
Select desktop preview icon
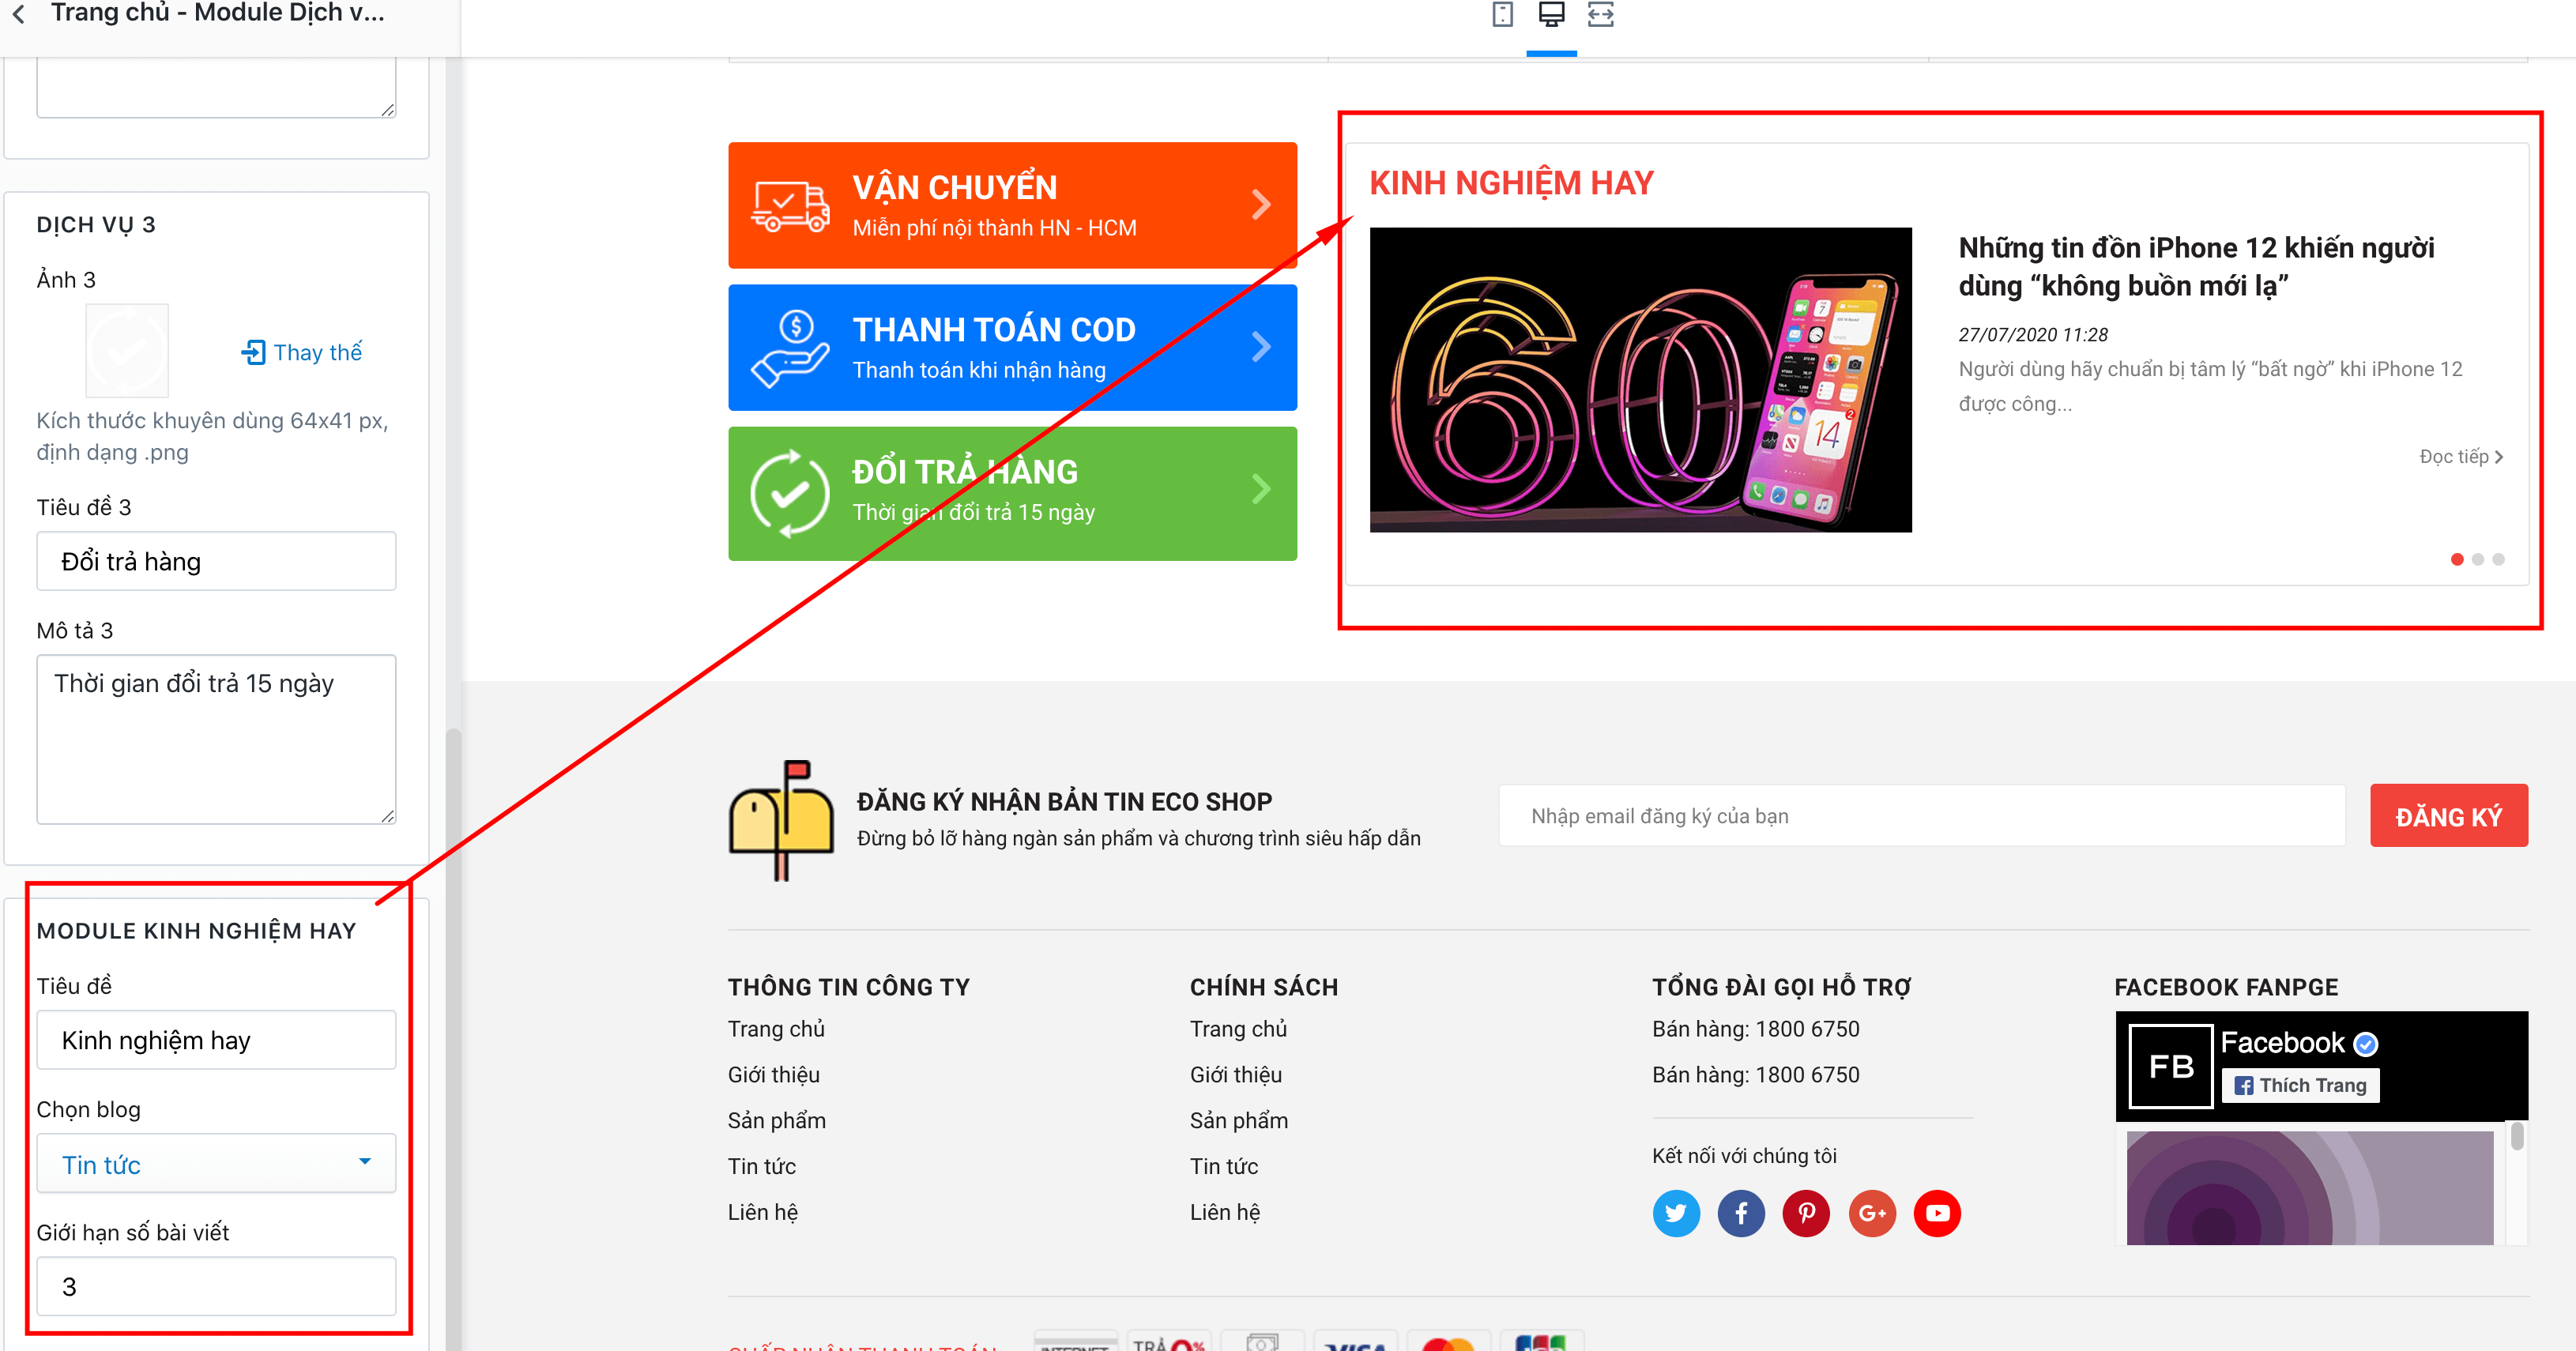1551,14
